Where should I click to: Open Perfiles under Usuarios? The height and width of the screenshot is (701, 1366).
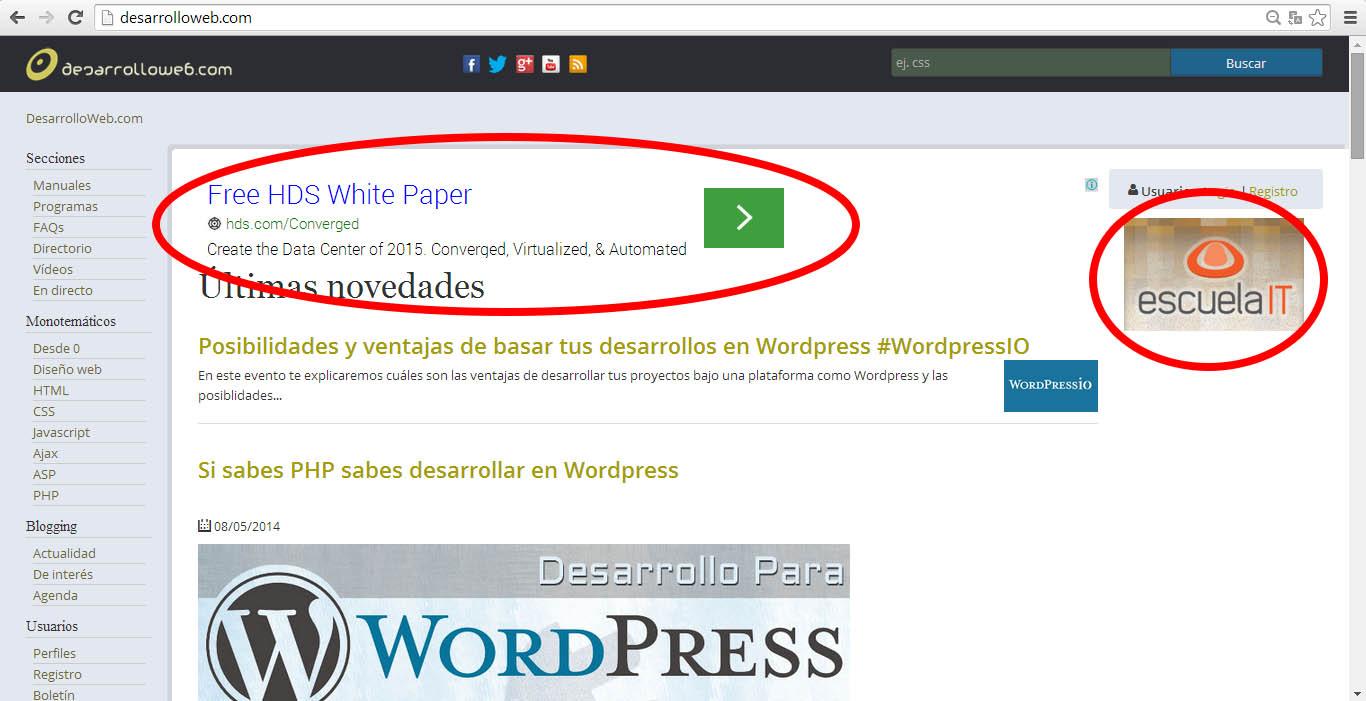(54, 653)
